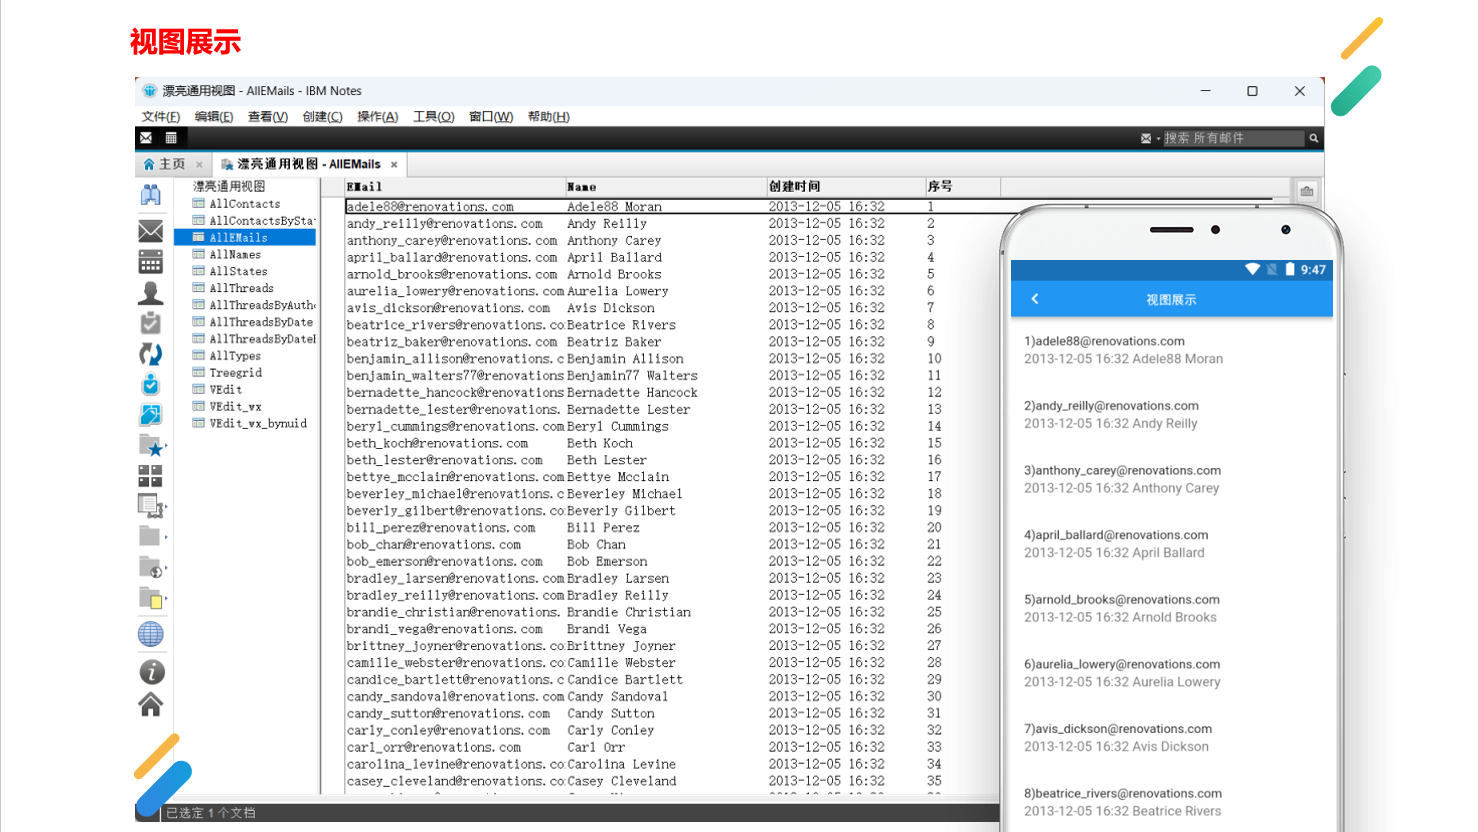1478x832 pixels.
Task: Select the VEdit_wx view
Action: pos(236,407)
